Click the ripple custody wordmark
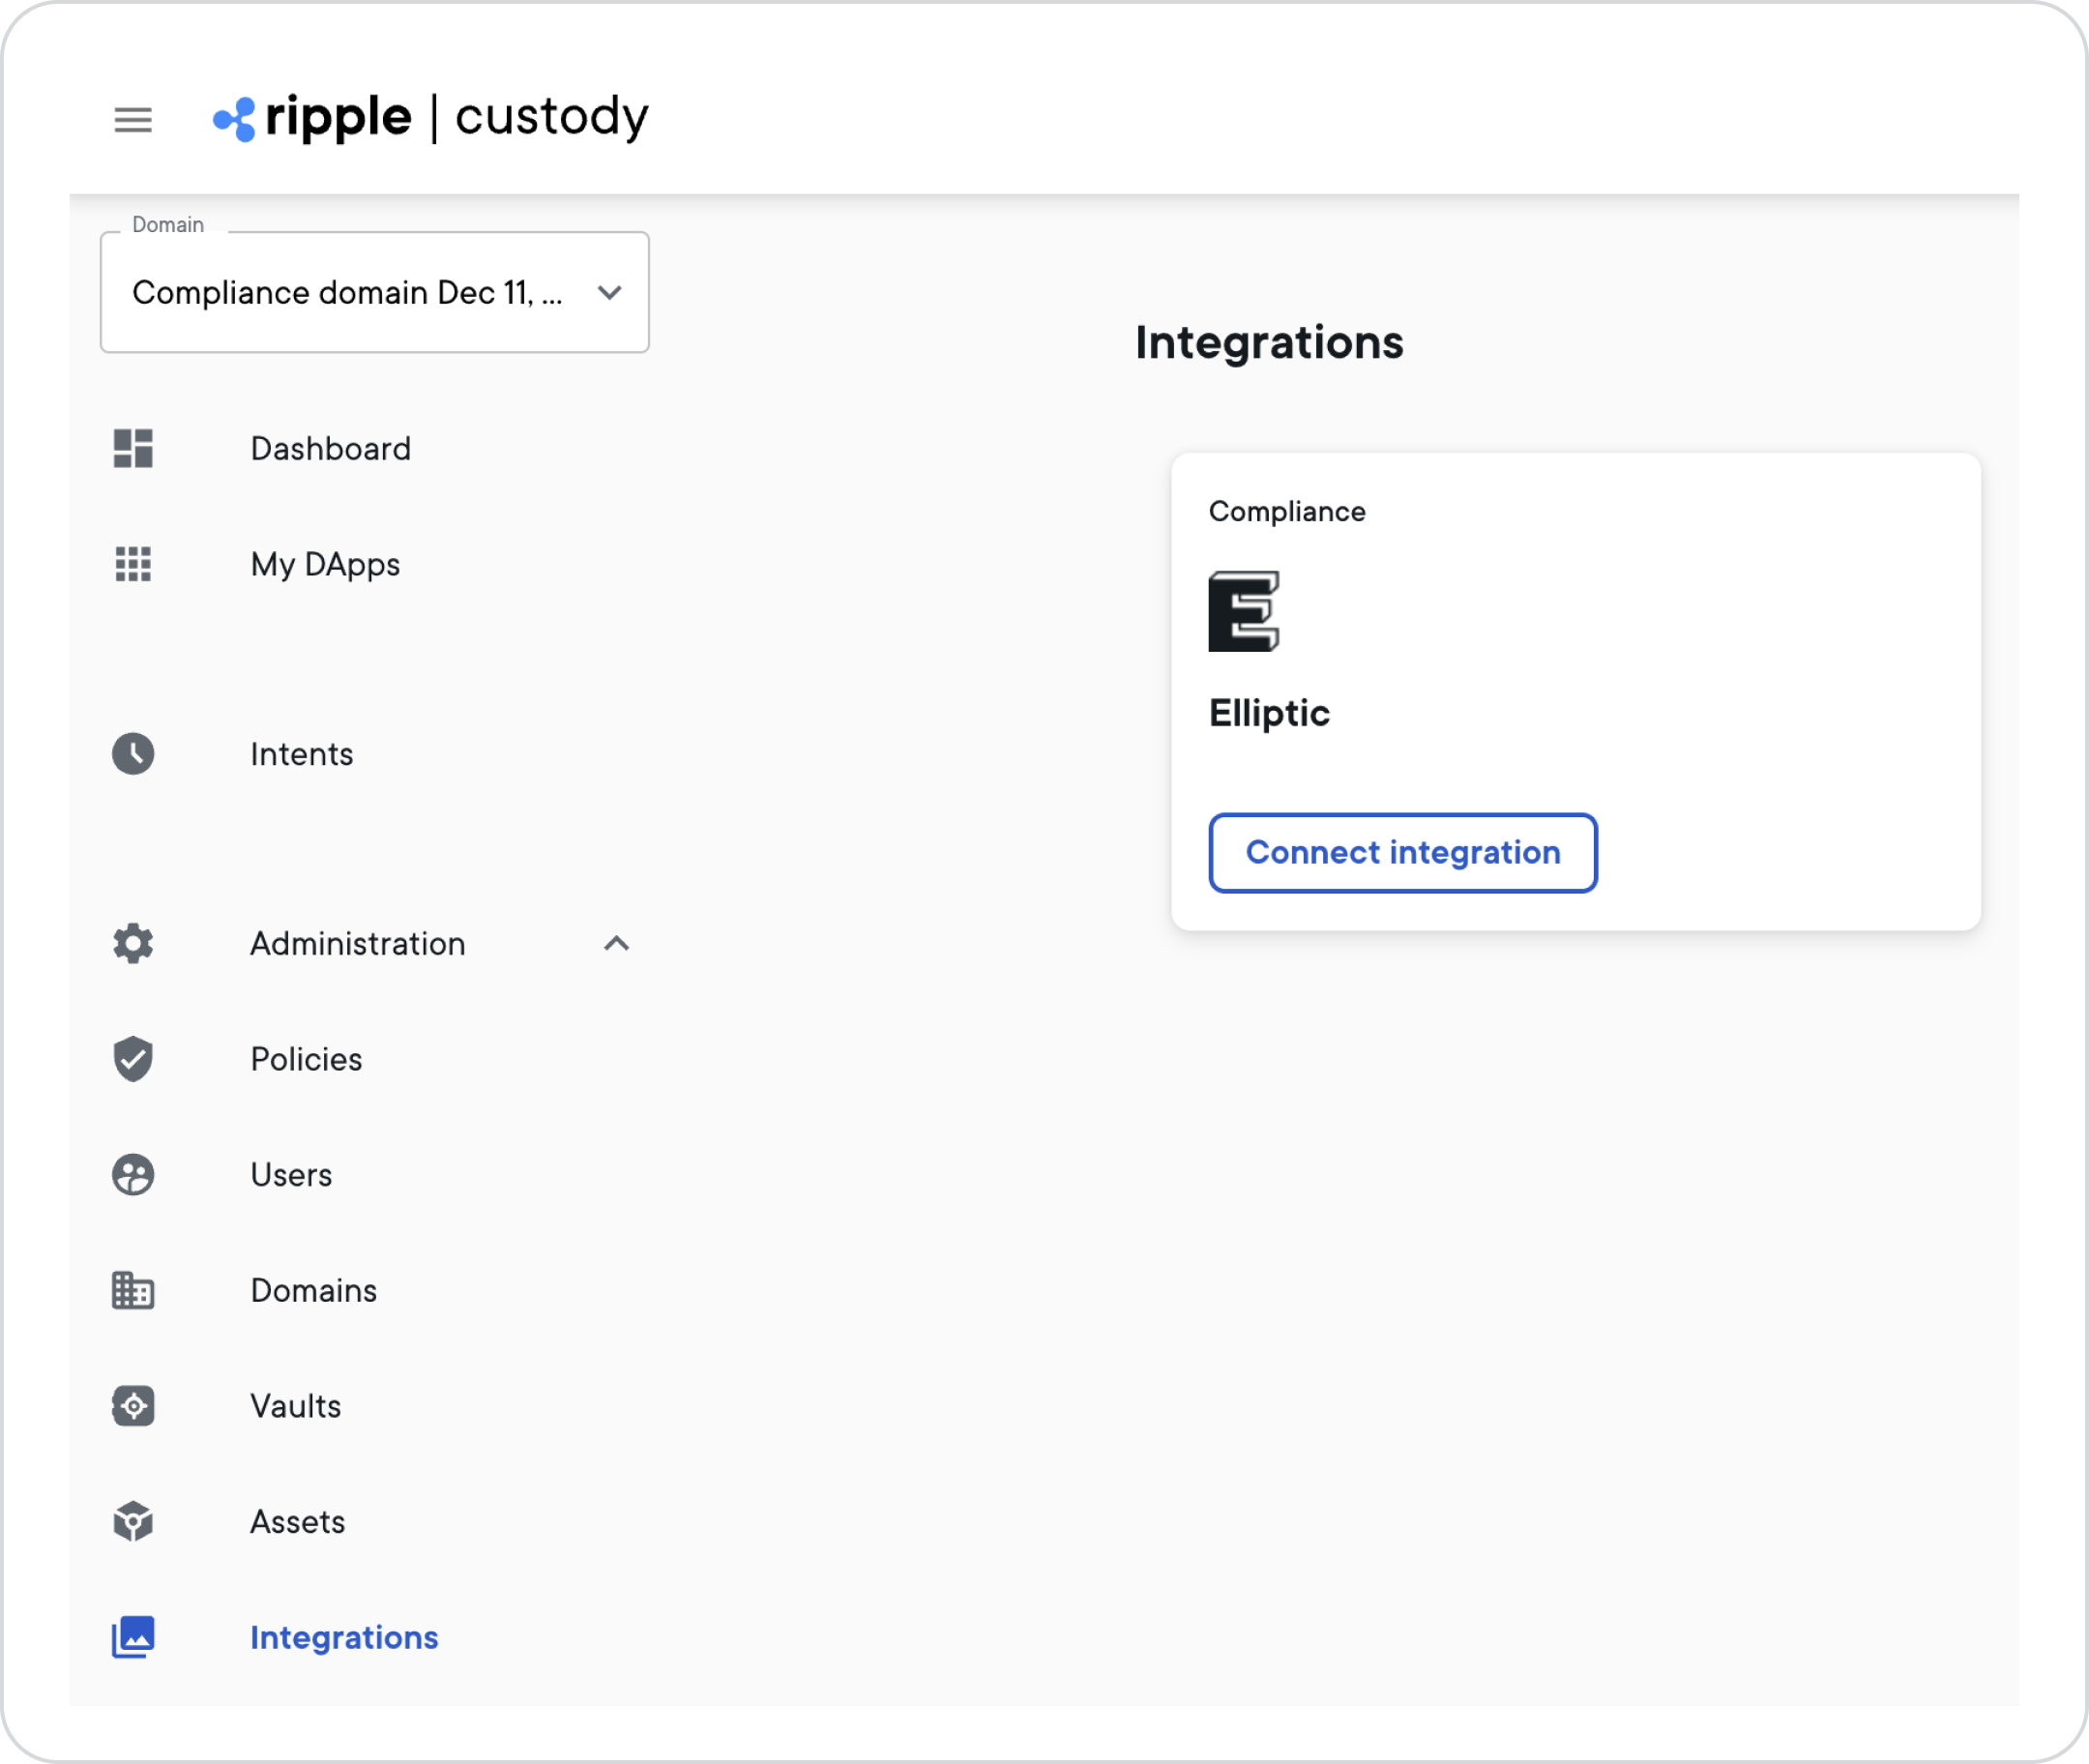Viewport: 2089px width, 1764px height. (x=458, y=118)
